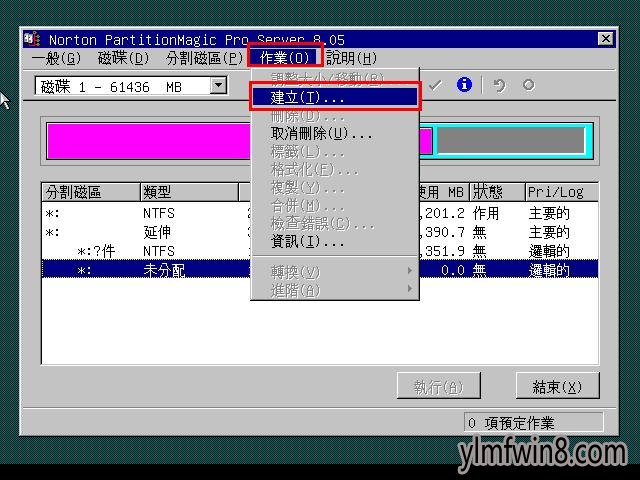Click the greyed 檢查錯誤(C)... menu entry
Screen dimensions: 640x480
335,223
